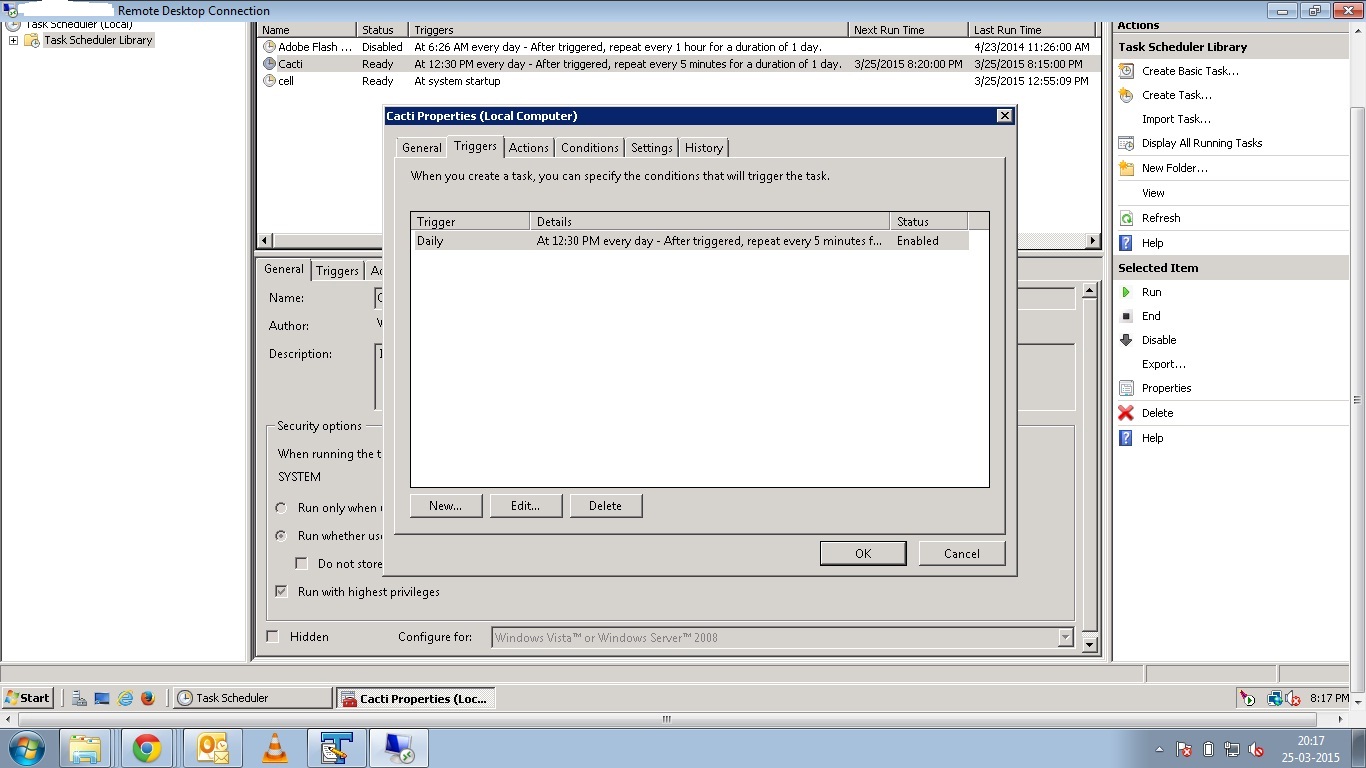Click the New... trigger button
The image size is (1366, 768).
[446, 506]
